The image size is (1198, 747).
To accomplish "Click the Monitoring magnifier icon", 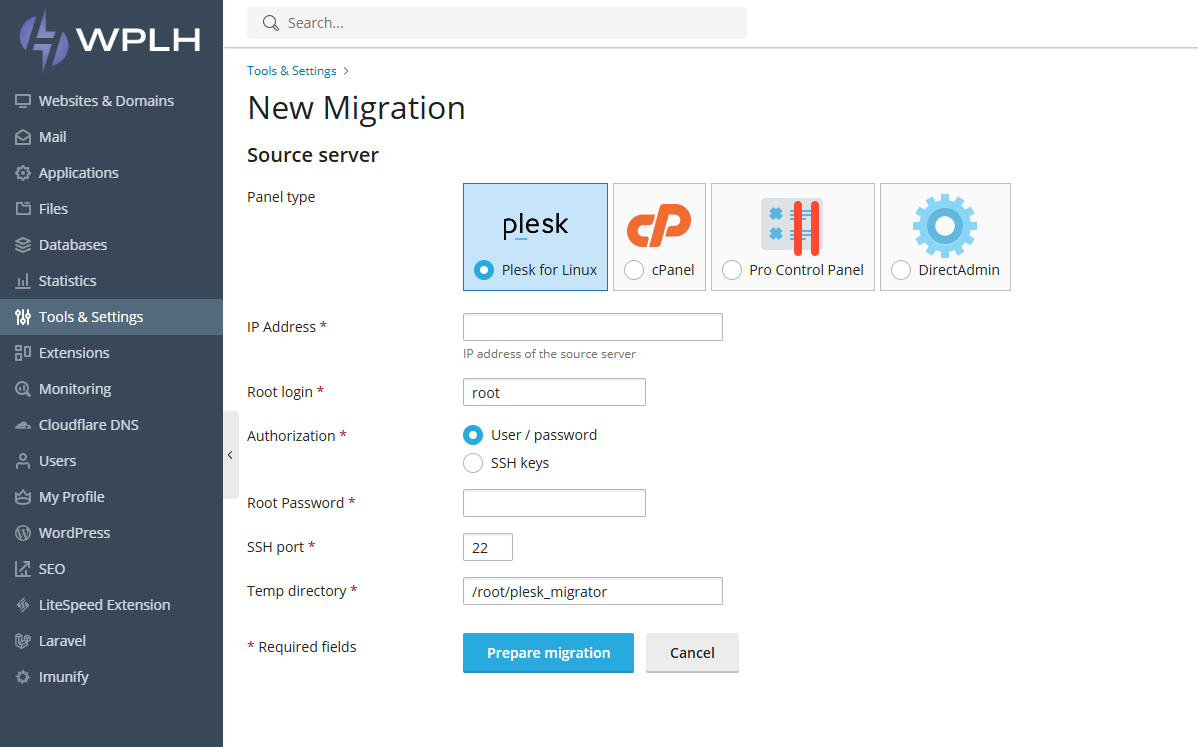I will coord(23,389).
